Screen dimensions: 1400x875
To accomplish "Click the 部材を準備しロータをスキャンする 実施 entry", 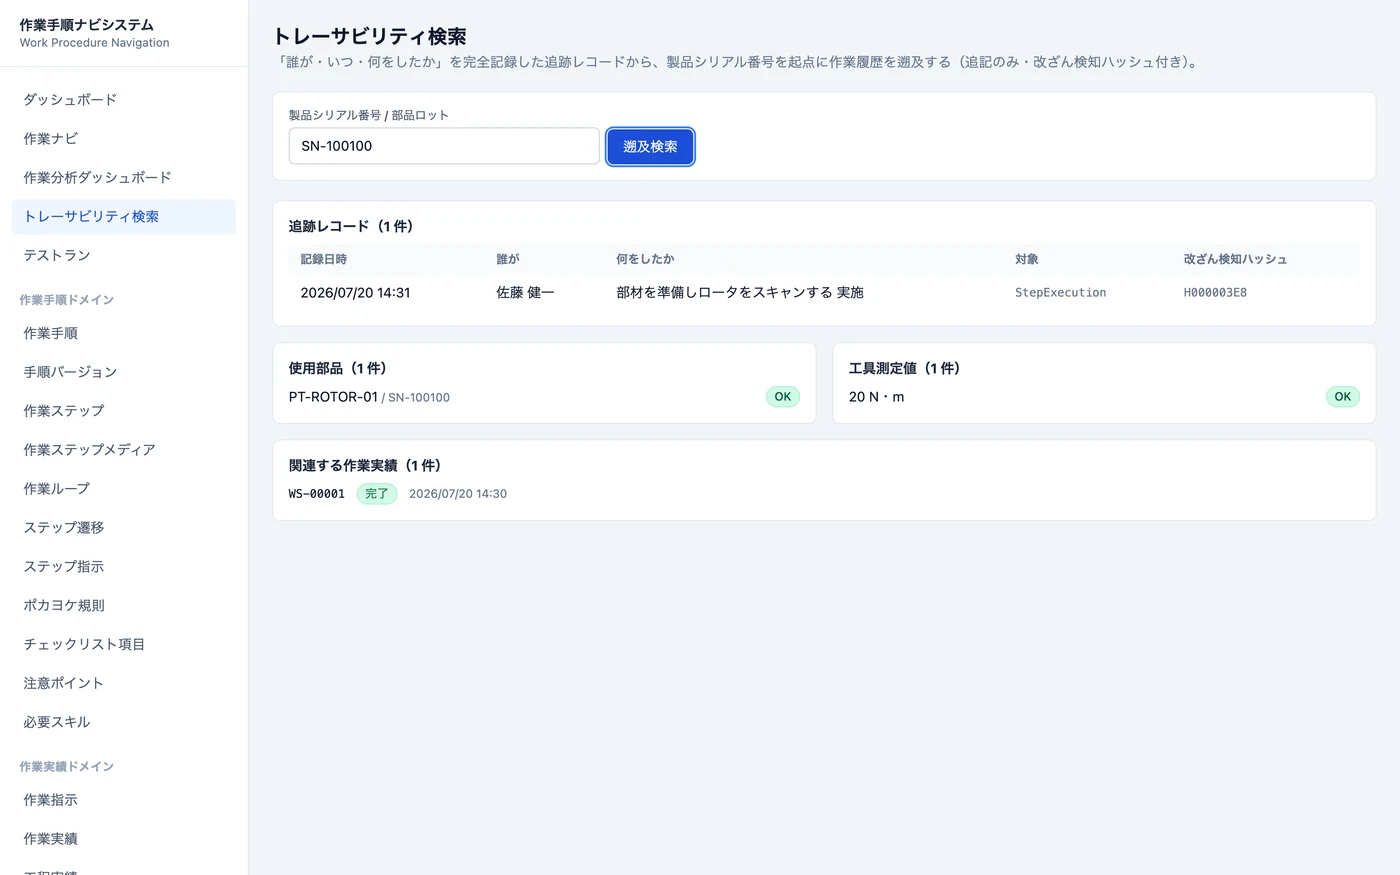I will 740,293.
